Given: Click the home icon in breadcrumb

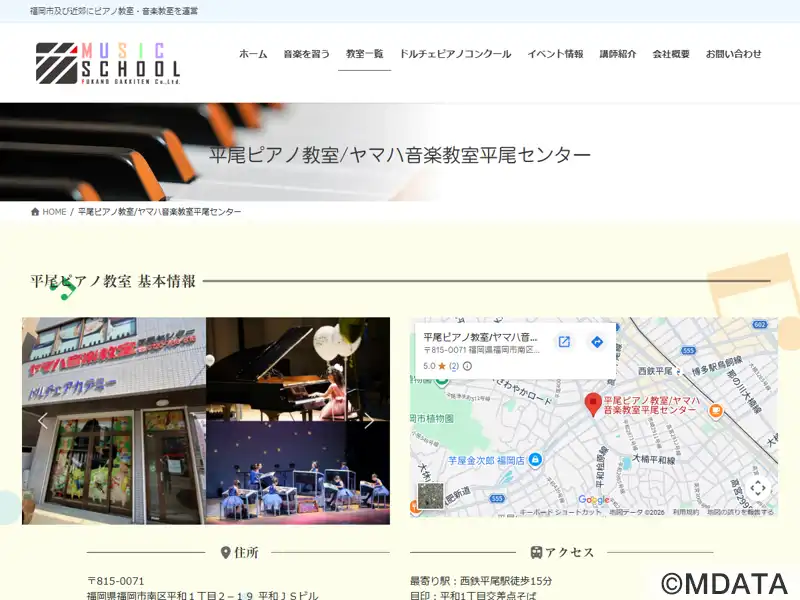Looking at the screenshot, I should pyautogui.click(x=35, y=212).
